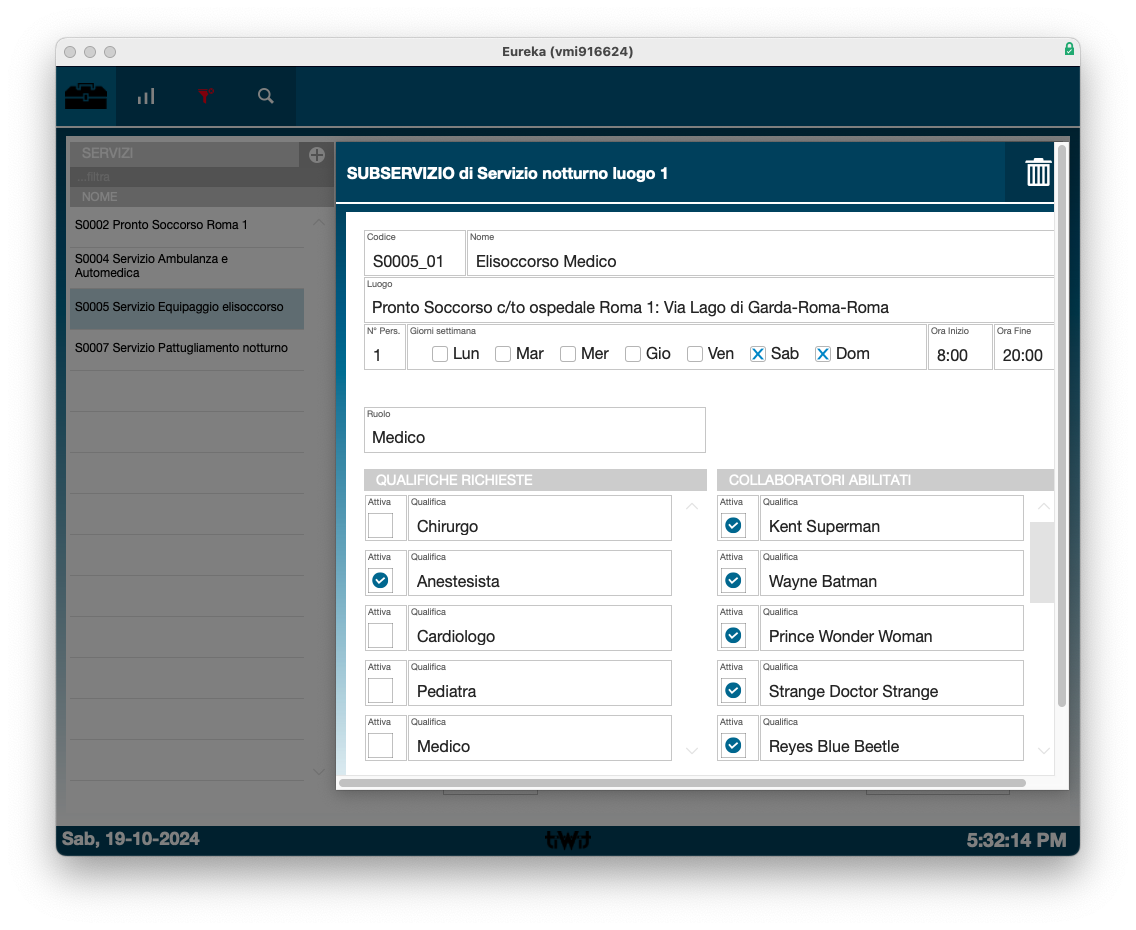Edit the Nome field Elisoccorso Medico
Image resolution: width=1136 pixels, height=930 pixels.
pyautogui.click(x=761, y=253)
